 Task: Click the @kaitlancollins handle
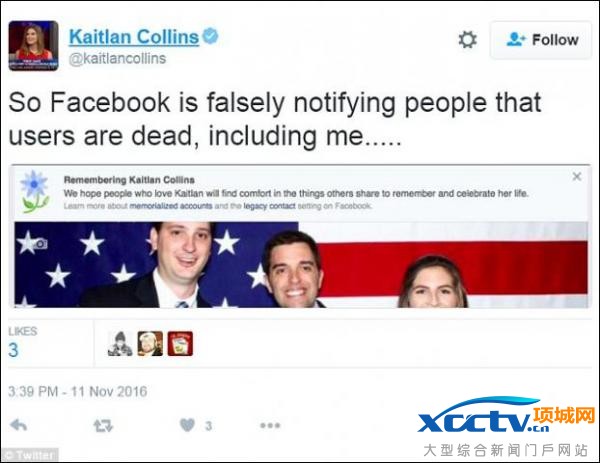[x=117, y=59]
